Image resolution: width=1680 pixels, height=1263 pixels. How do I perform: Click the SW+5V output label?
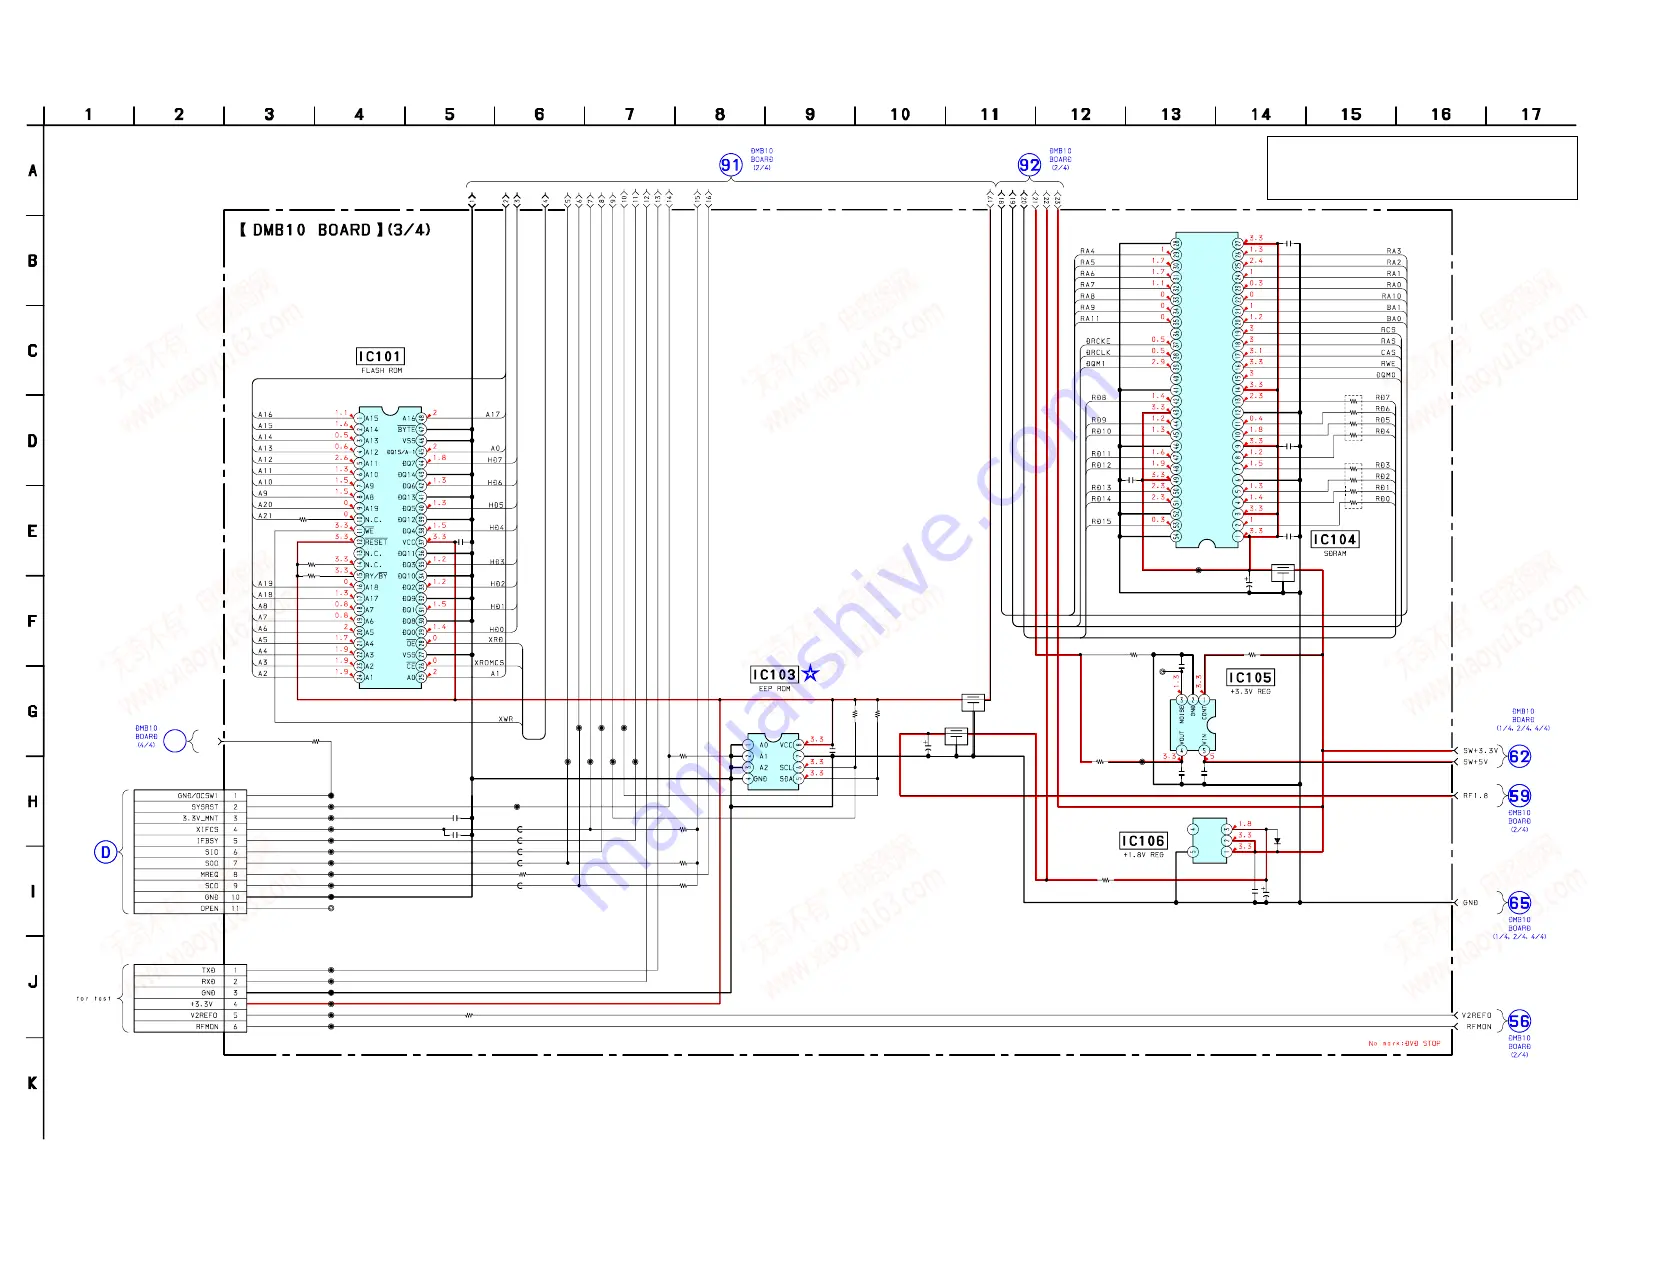[1476, 762]
